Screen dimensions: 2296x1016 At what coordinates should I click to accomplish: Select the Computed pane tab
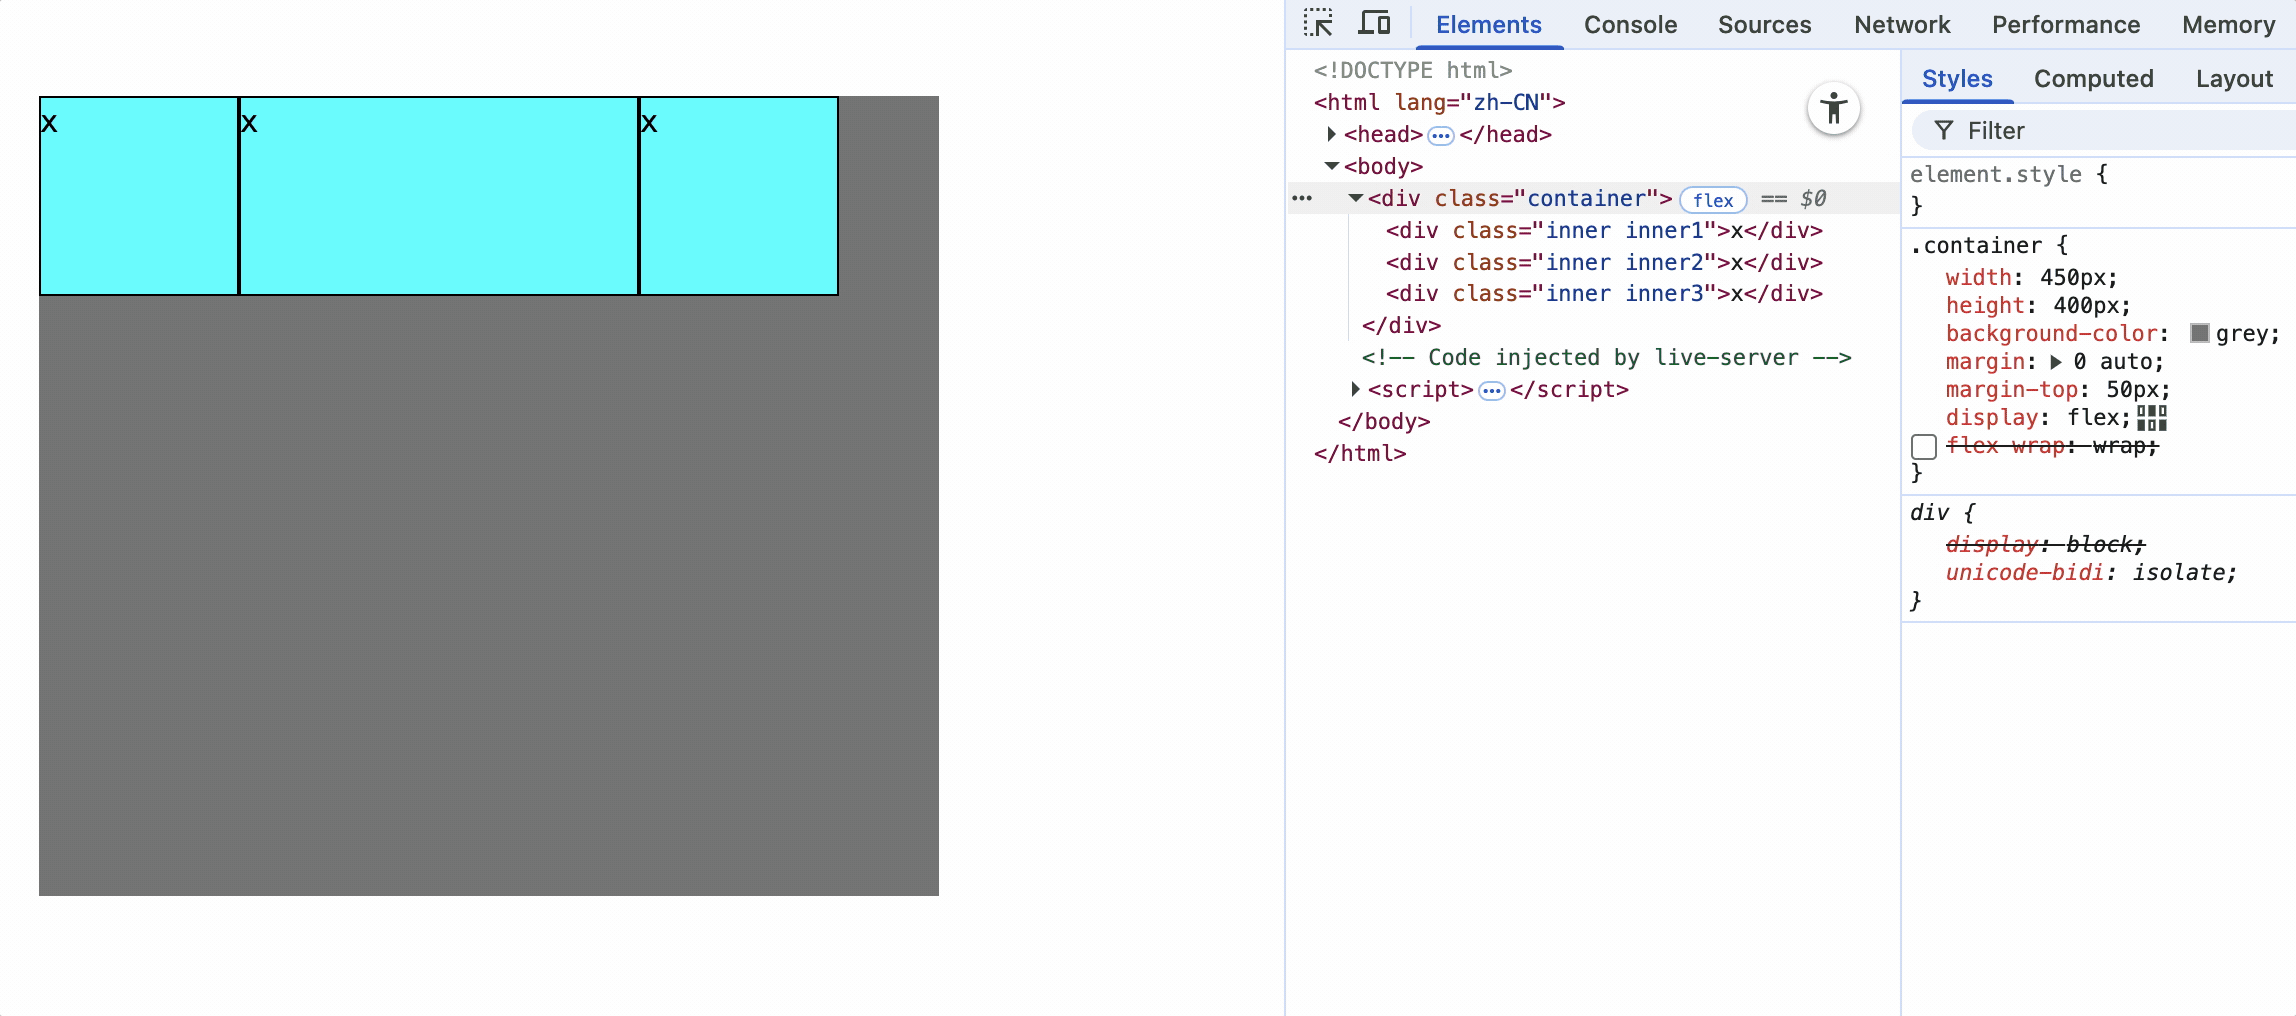pos(2093,79)
